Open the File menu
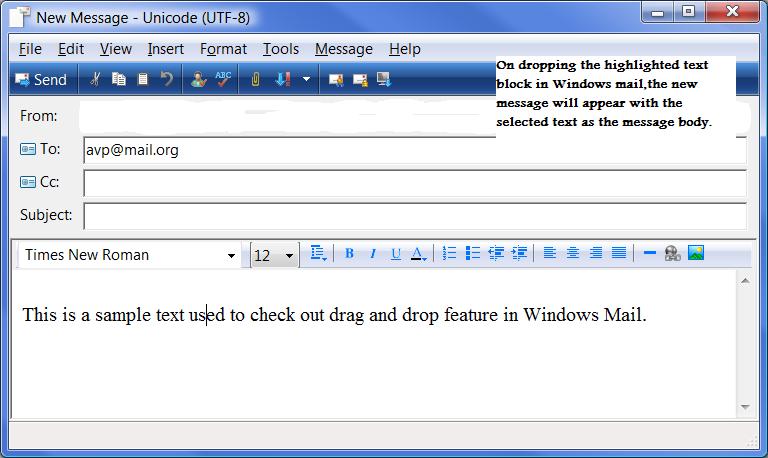 click(30, 49)
